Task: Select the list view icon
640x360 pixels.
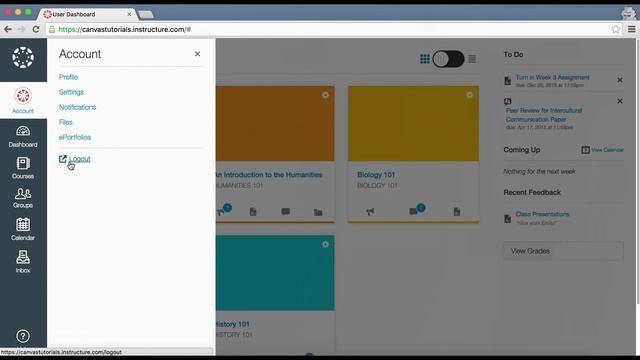Action: (x=472, y=59)
